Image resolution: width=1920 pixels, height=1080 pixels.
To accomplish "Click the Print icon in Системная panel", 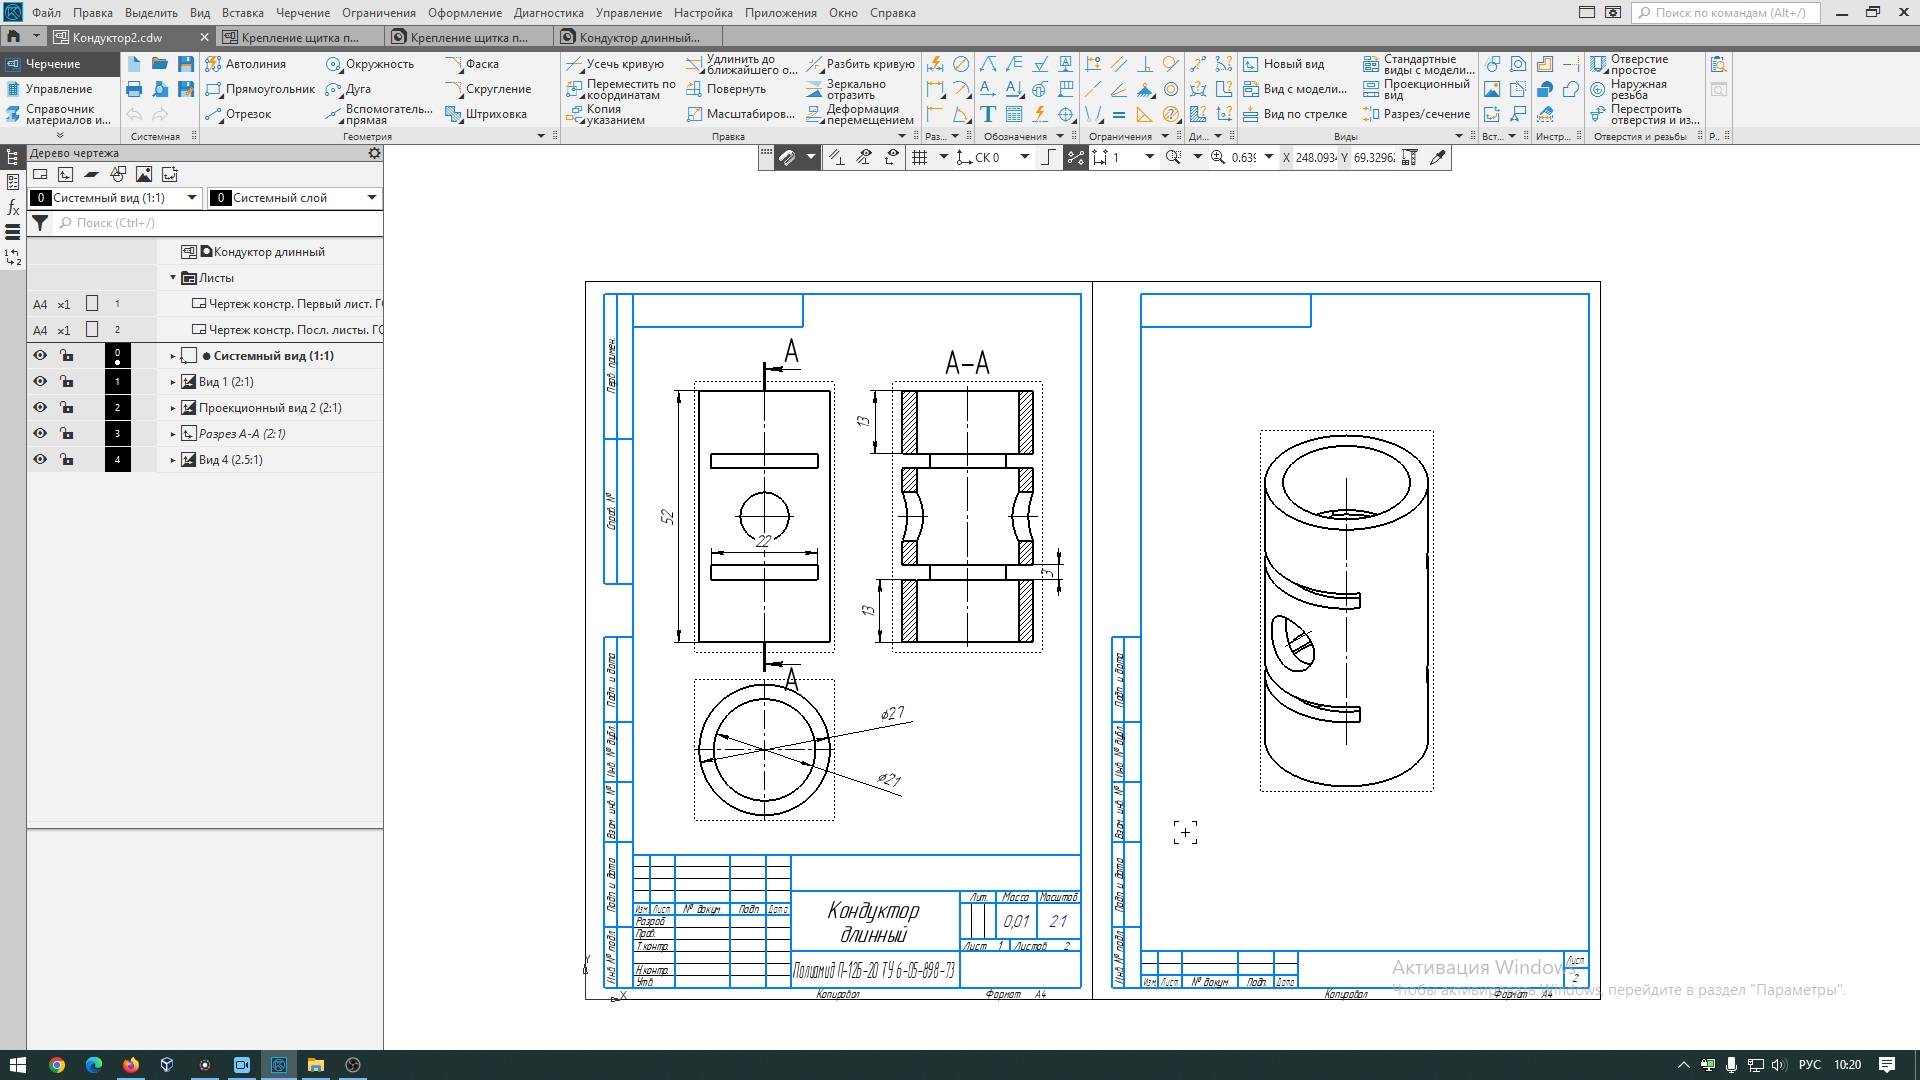I will pyautogui.click(x=134, y=89).
